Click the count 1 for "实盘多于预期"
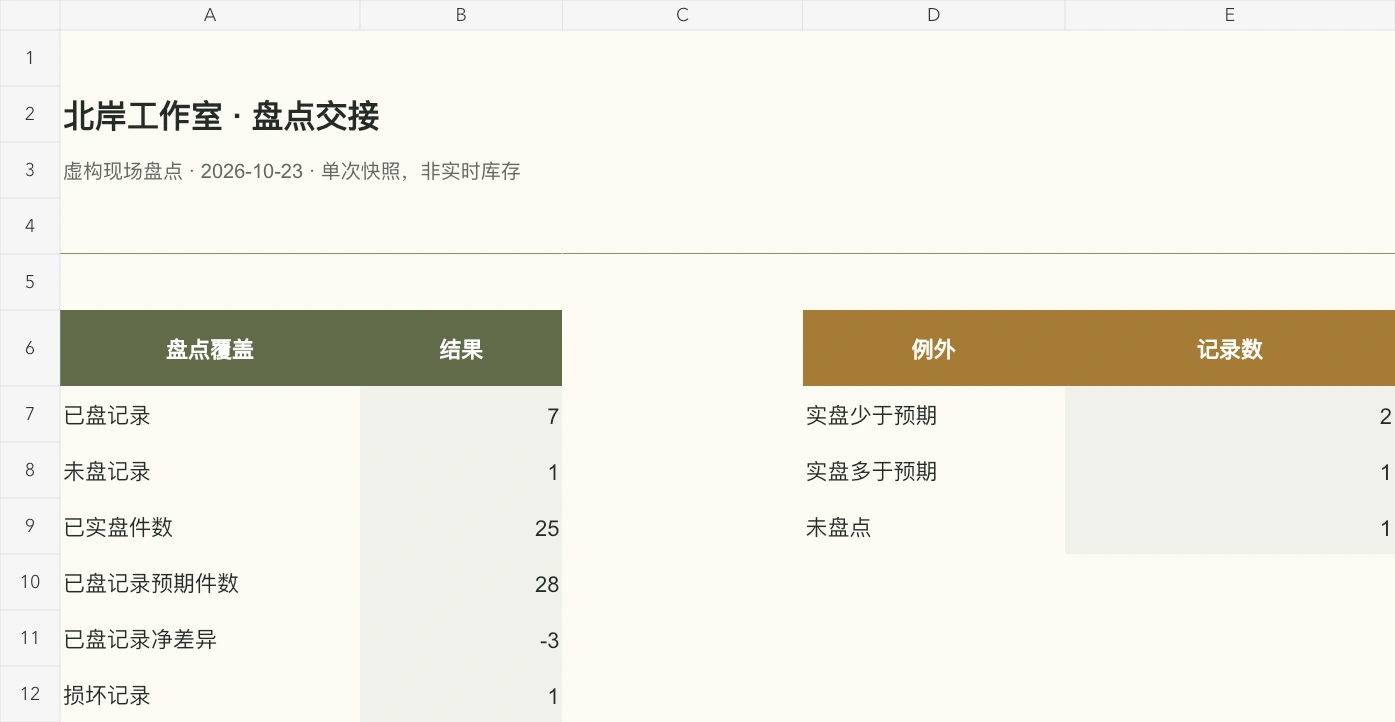1395x722 pixels. pos(1230,470)
